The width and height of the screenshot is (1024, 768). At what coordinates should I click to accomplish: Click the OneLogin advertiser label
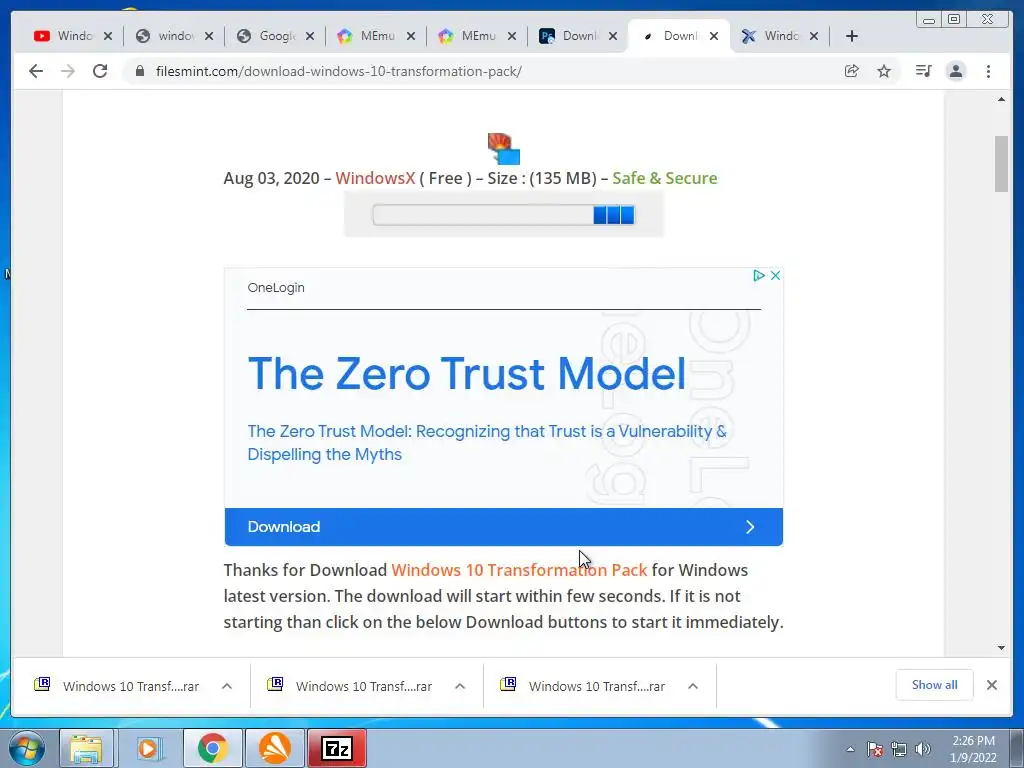(276, 287)
